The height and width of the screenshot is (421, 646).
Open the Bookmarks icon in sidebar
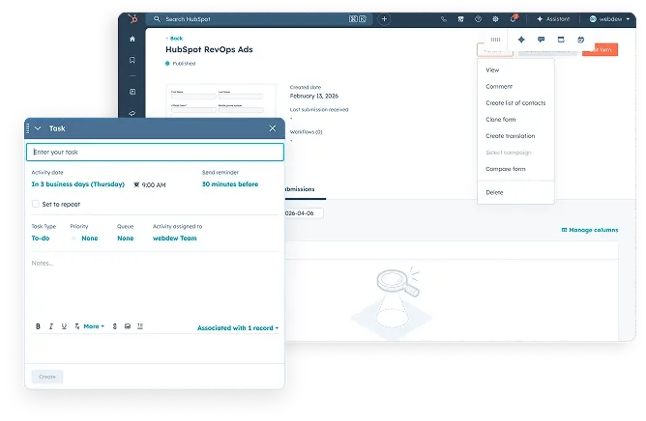132,60
